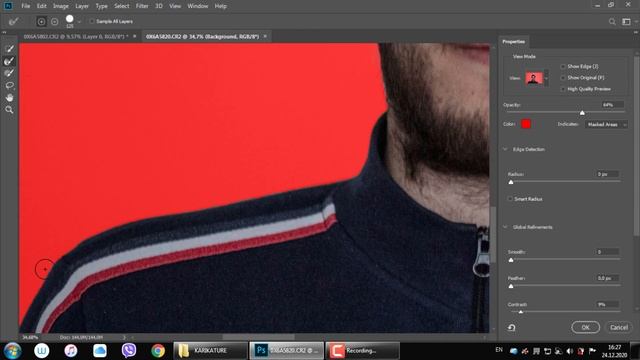Click the volume speaker tray icon
The height and width of the screenshot is (360, 640).
pos(569,351)
